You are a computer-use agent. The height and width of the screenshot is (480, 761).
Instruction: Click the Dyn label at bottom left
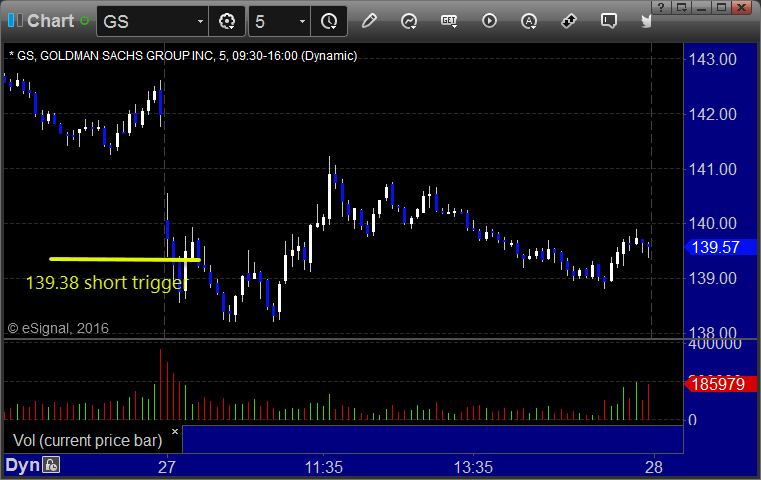tap(22, 465)
